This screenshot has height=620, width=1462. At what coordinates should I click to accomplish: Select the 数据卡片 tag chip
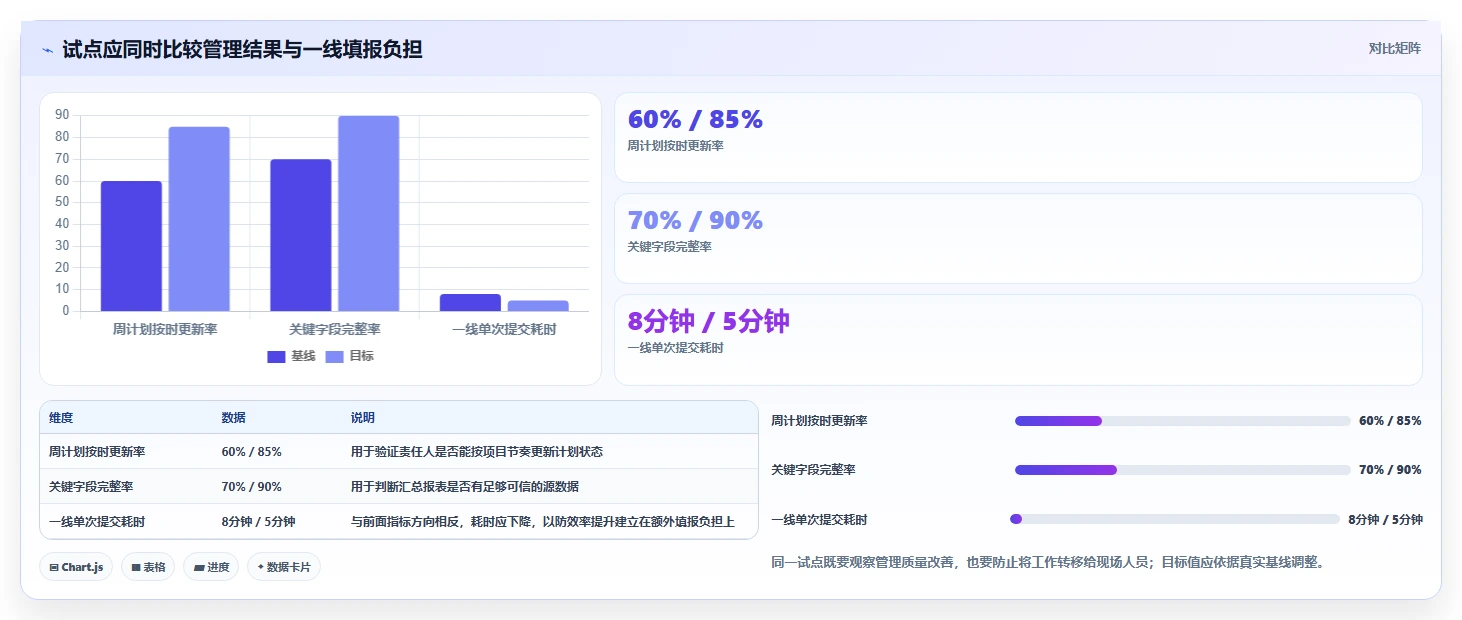pyautogui.click(x=284, y=567)
